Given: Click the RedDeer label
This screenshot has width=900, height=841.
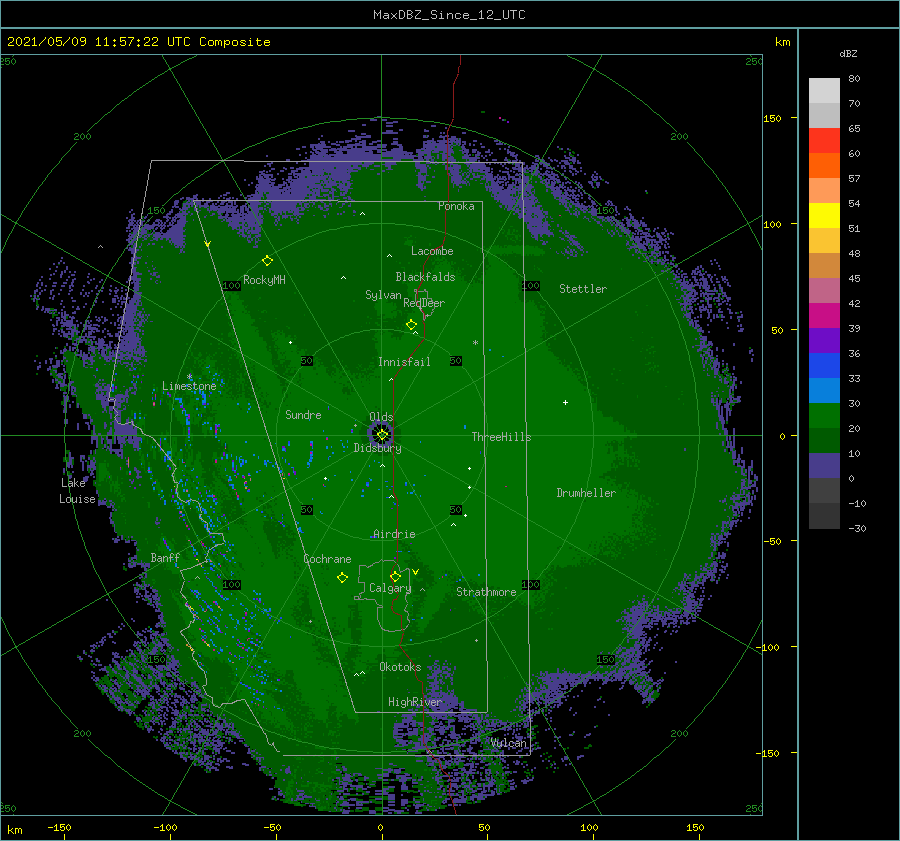Looking at the screenshot, I should (424, 303).
